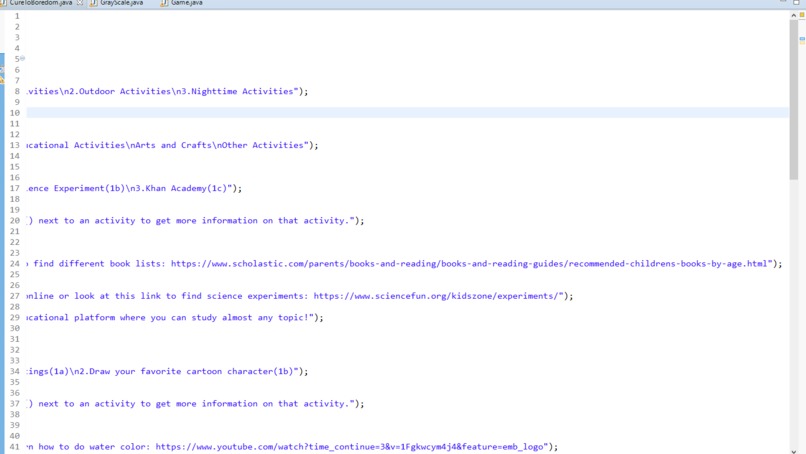Maximize the editor area

click(796, 2)
